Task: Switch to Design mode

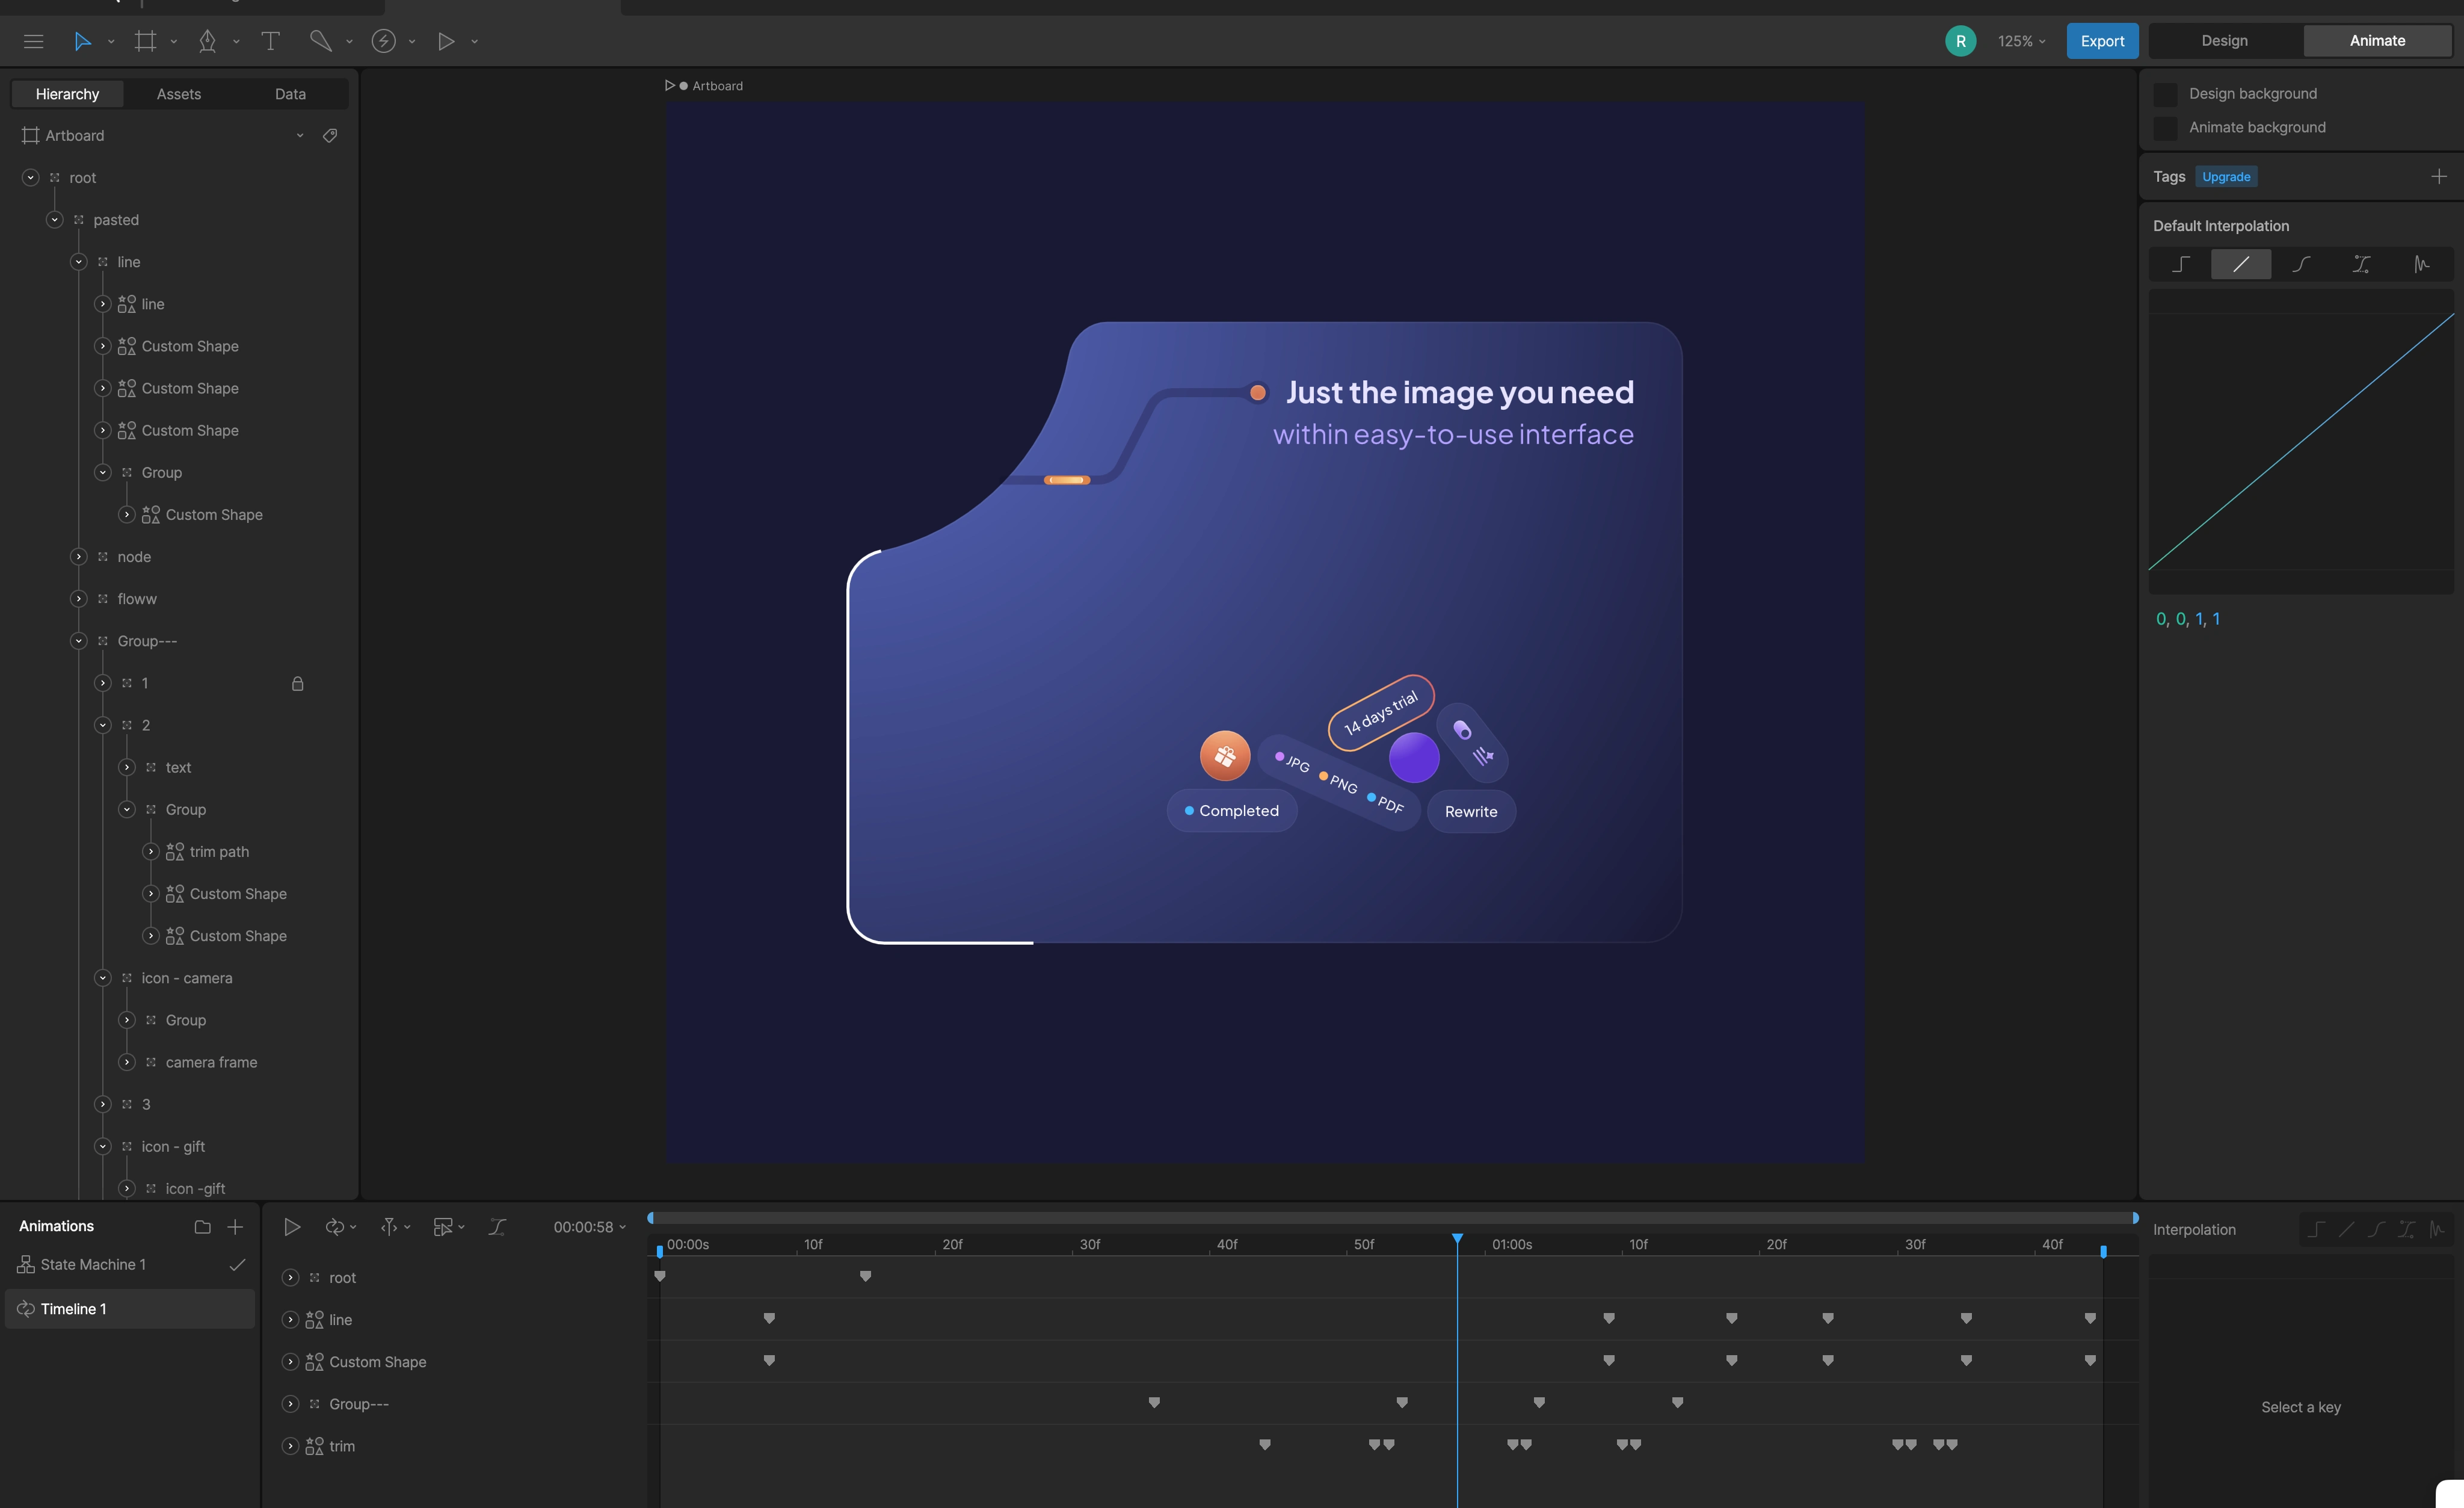Action: tap(2224, 41)
